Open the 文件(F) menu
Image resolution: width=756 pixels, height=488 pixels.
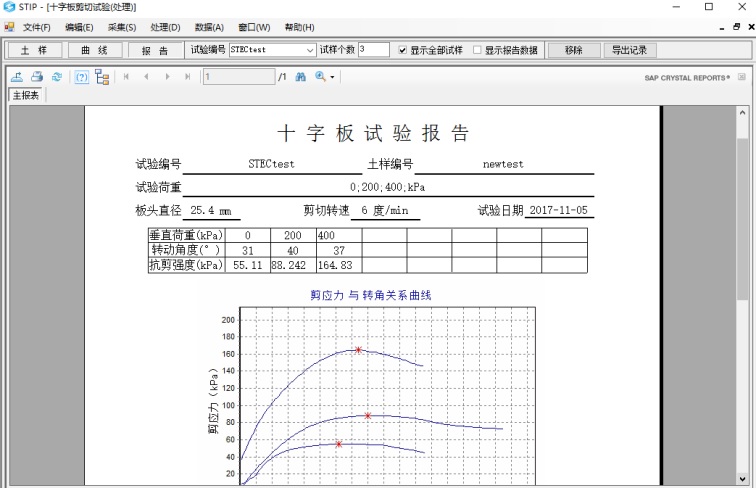click(37, 27)
